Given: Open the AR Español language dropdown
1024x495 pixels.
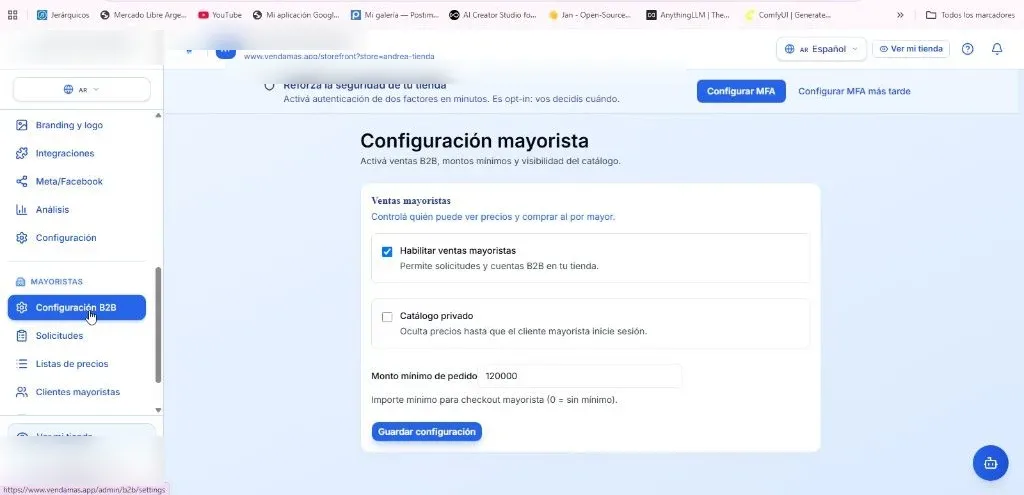Looking at the screenshot, I should pyautogui.click(x=821, y=49).
